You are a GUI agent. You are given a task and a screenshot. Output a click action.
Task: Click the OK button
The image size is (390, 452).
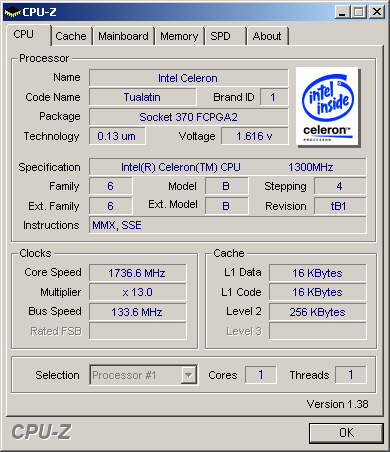tap(346, 433)
